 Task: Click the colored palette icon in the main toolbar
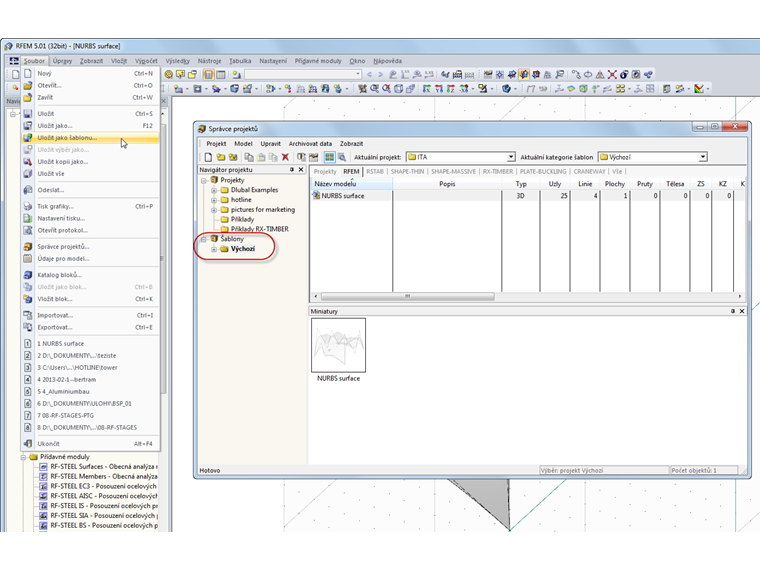pyautogui.click(x=699, y=89)
